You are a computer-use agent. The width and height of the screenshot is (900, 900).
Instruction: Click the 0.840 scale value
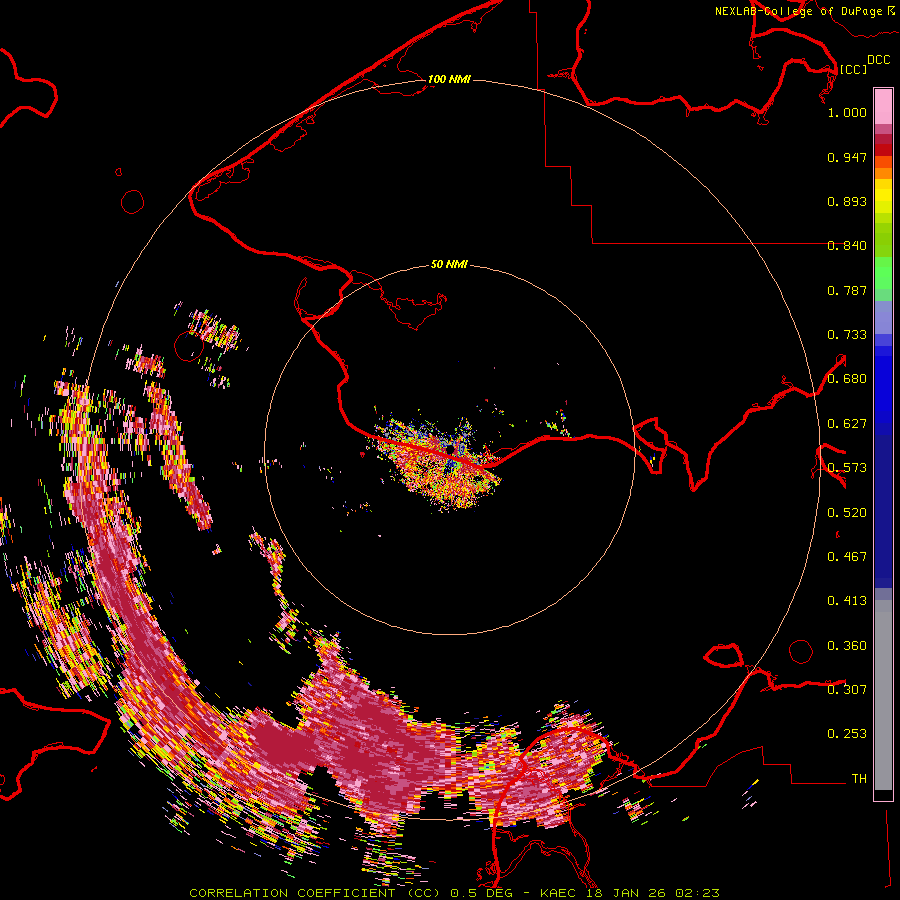pos(847,246)
